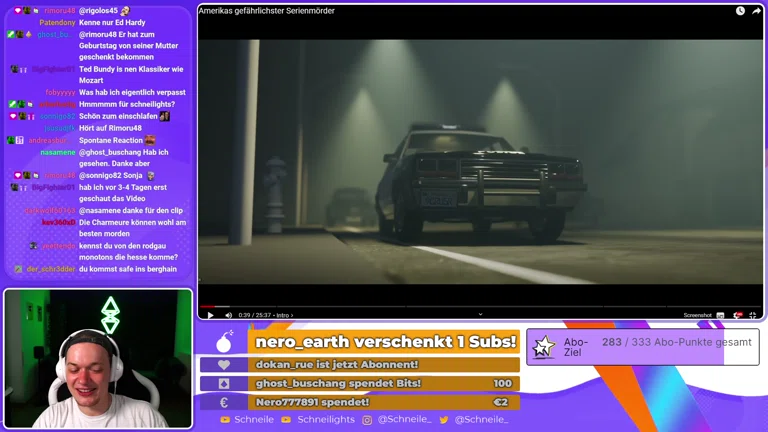The width and height of the screenshot is (768, 432).
Task: Click the YouTube icon next to Schneile
Action: 225,420
